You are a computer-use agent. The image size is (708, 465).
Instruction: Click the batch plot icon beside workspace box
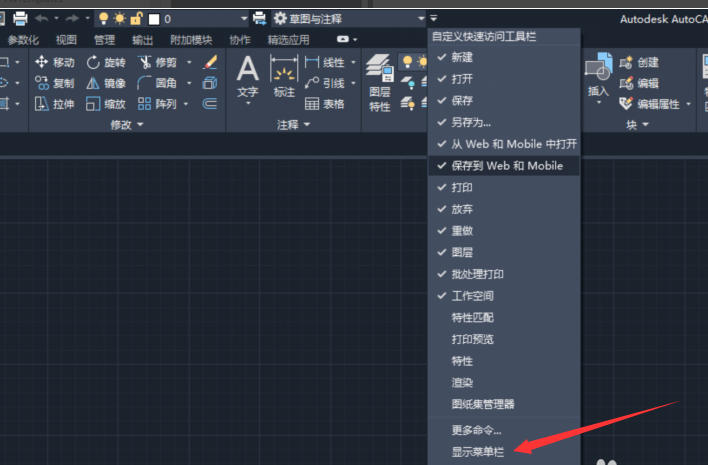click(x=259, y=19)
